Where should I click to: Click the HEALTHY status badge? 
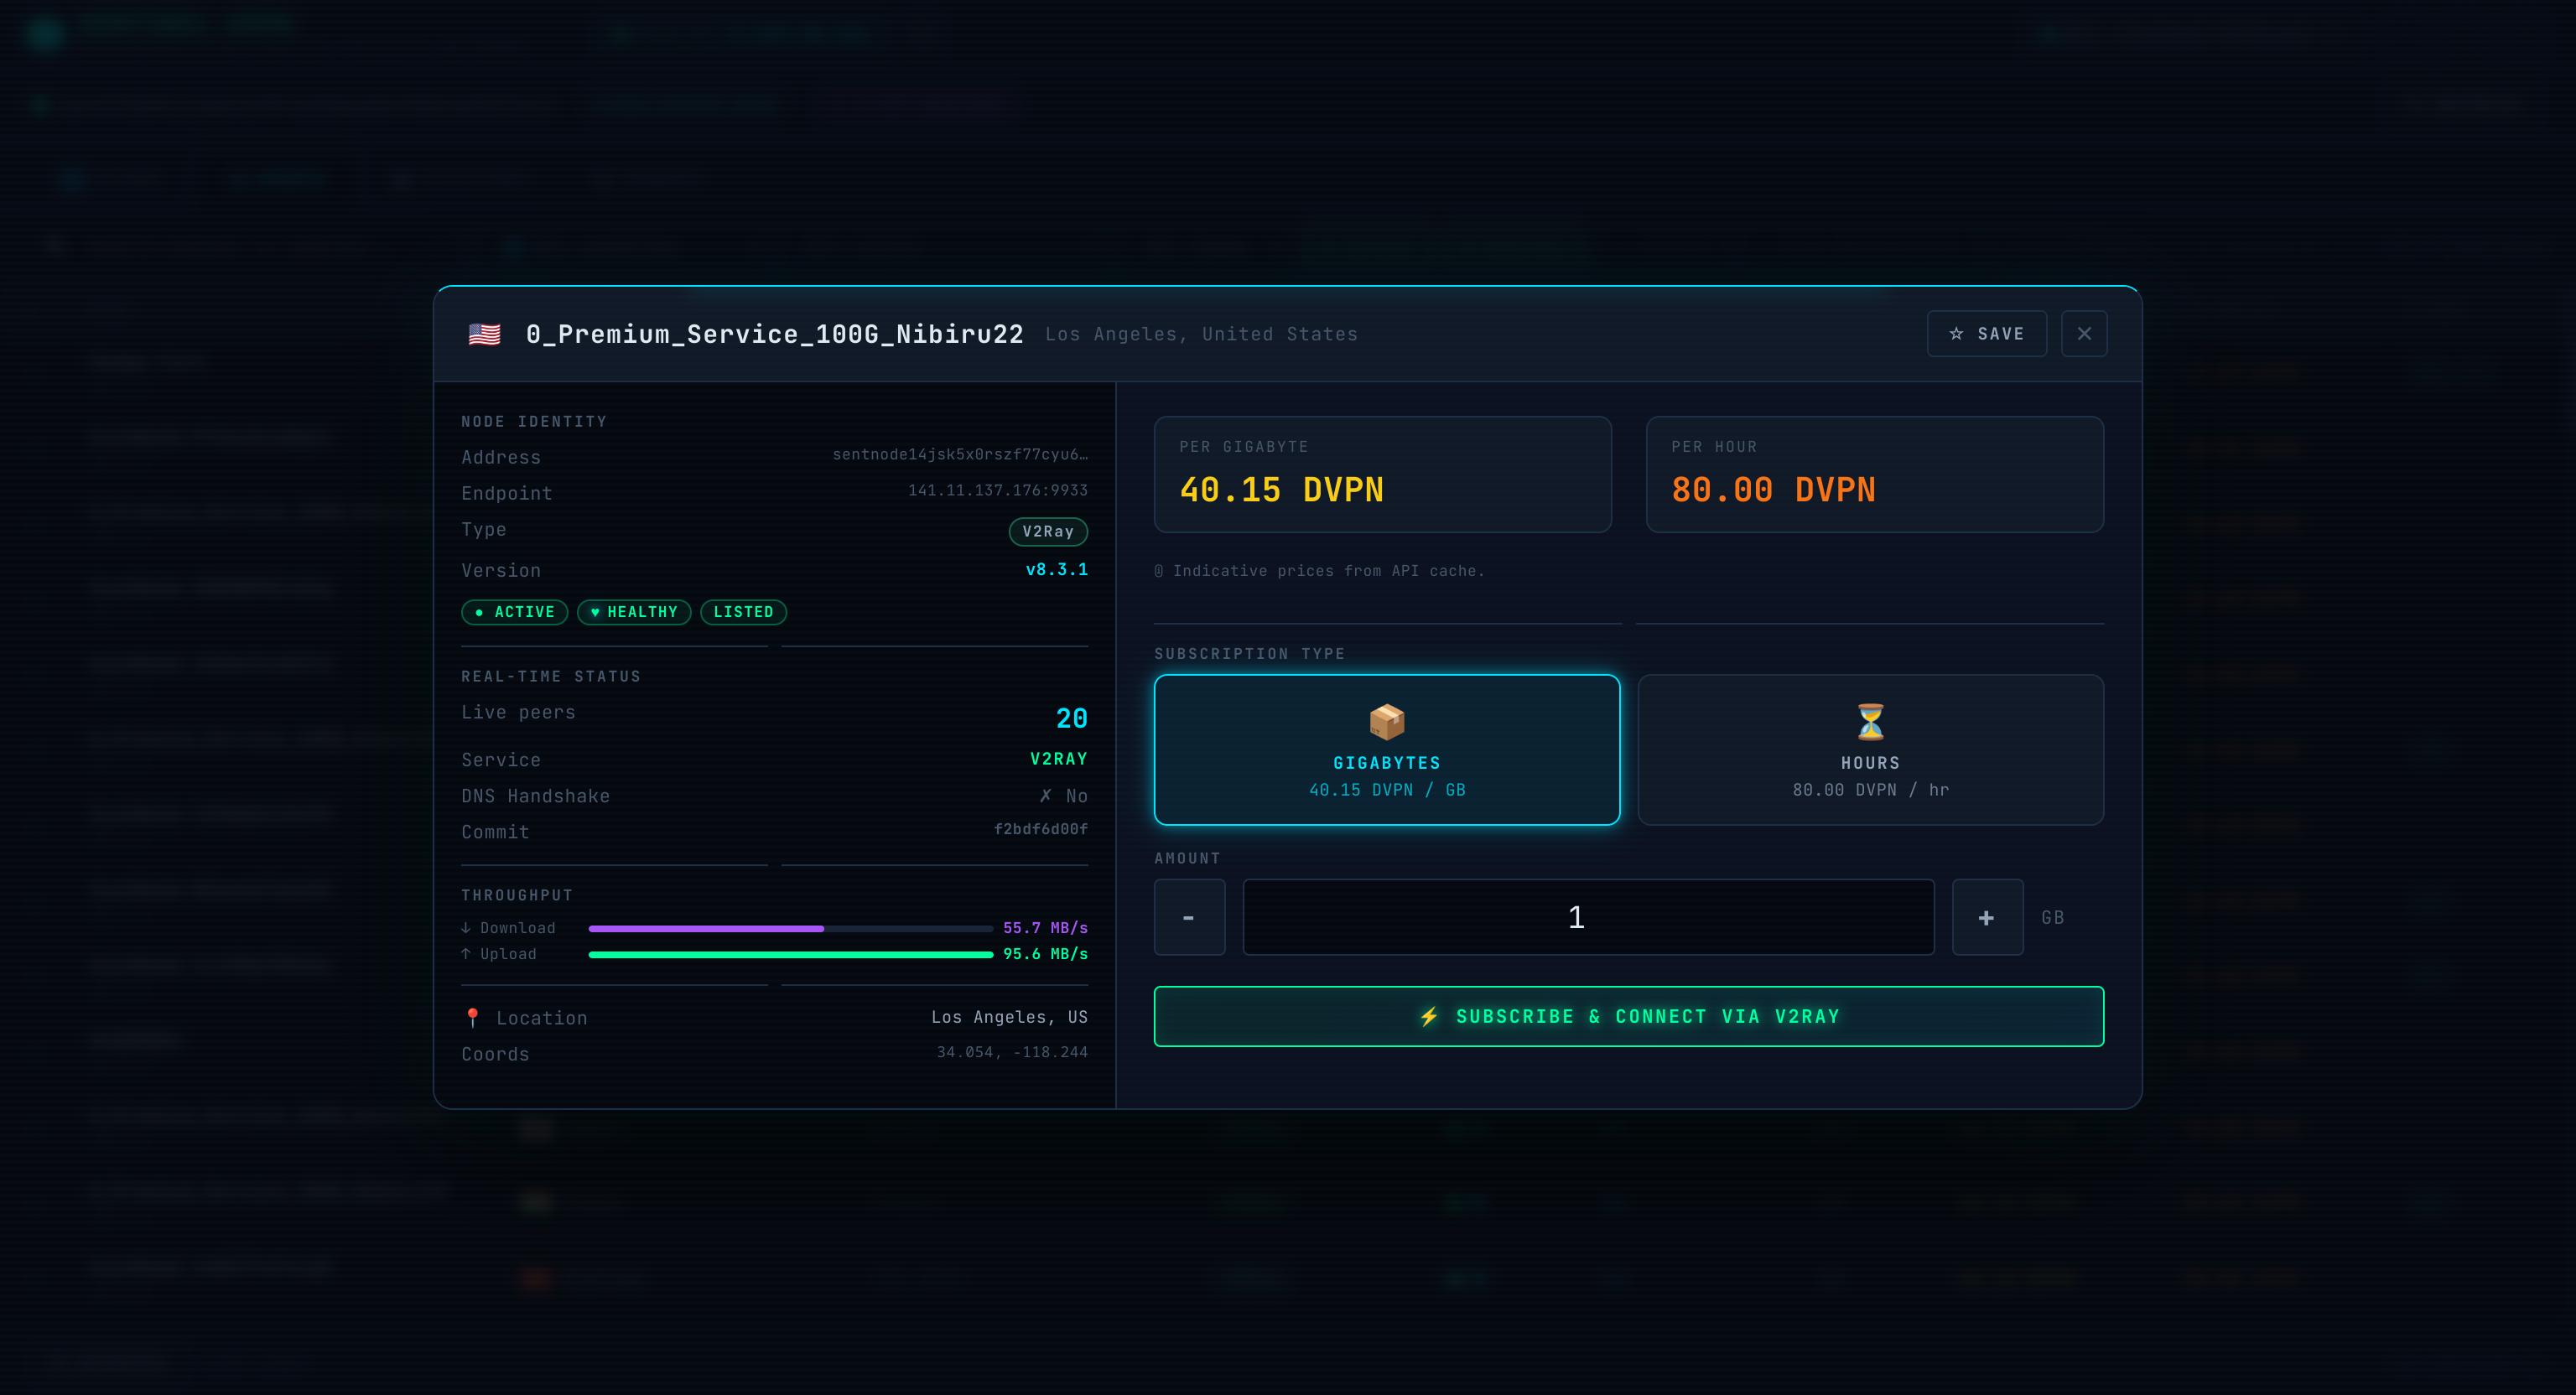tap(633, 612)
